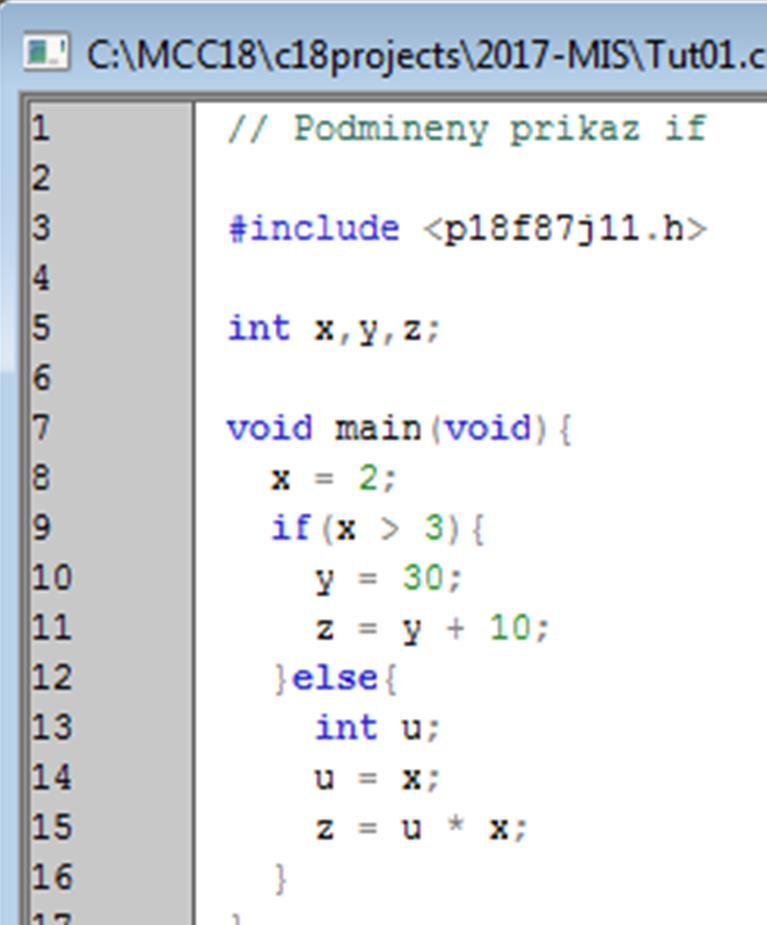
Task: Click the 'if(x > 3){' line
Action: point(378,528)
